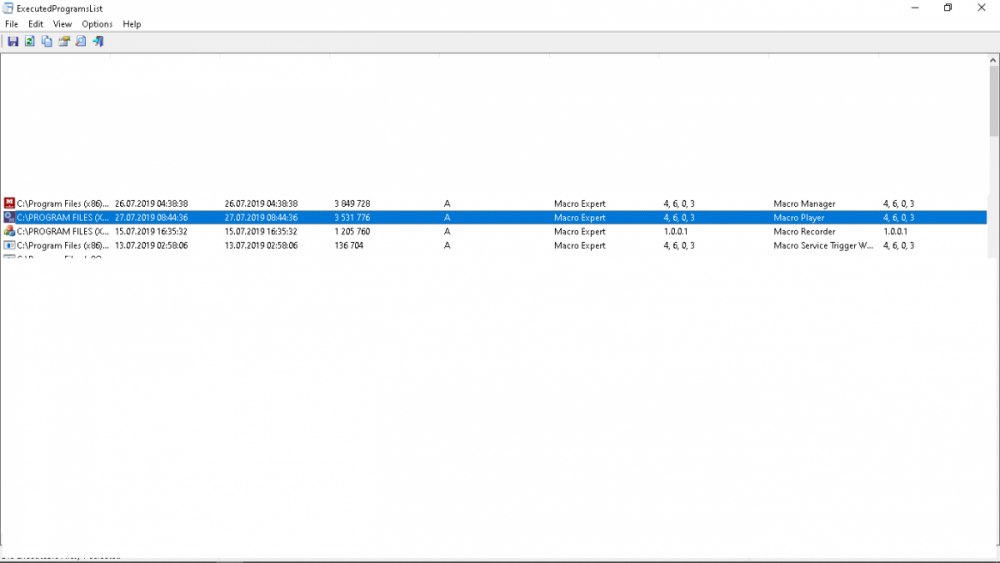Click the Macro Service Trigger row icon
1000x563 pixels.
pos(9,245)
